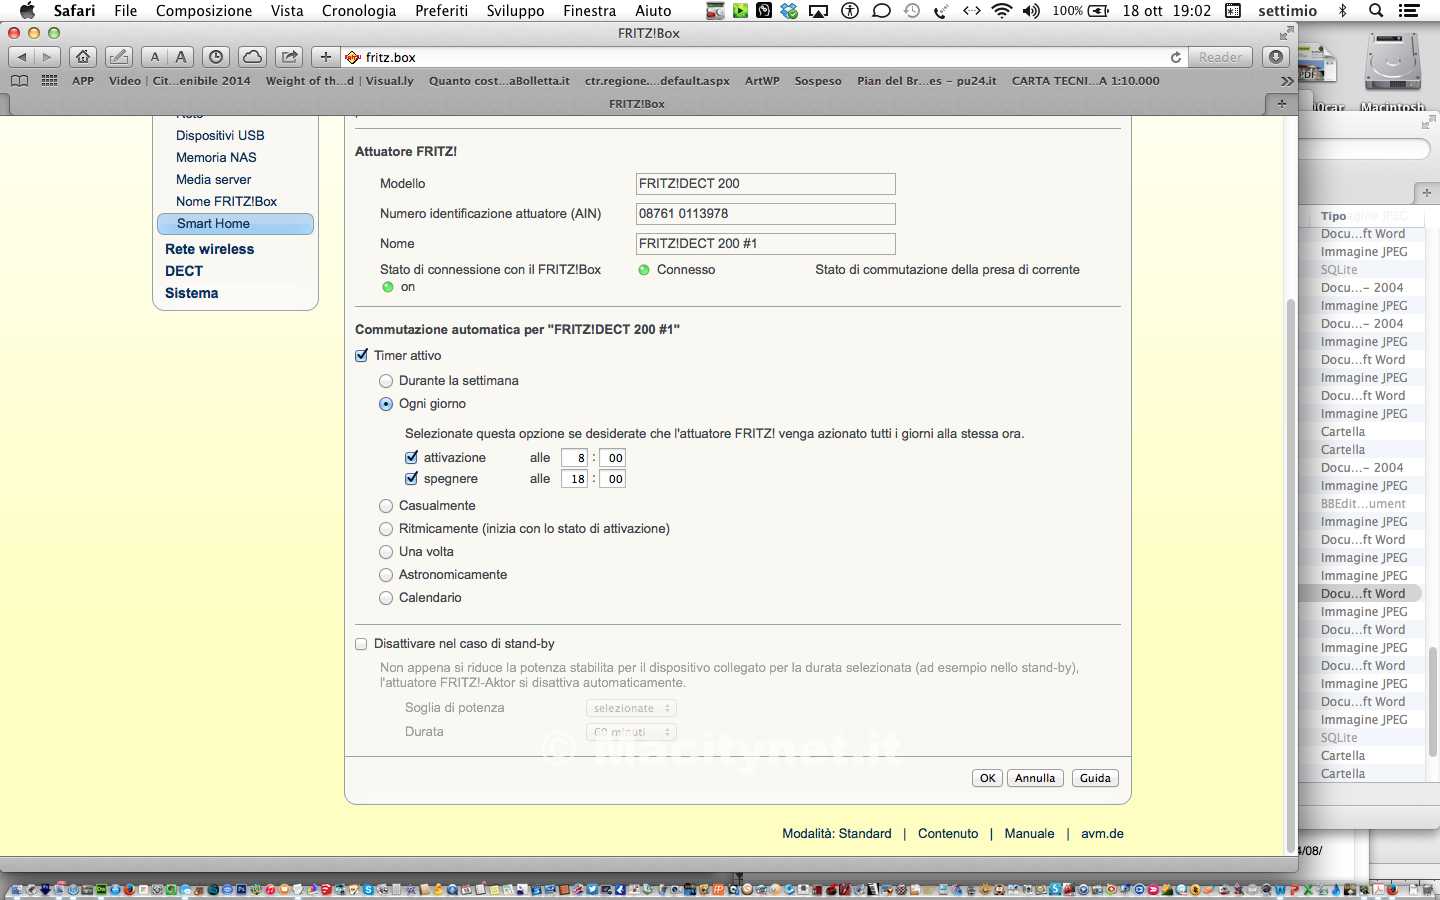Open the Cronologia menu
This screenshot has width=1440, height=900.
point(359,11)
